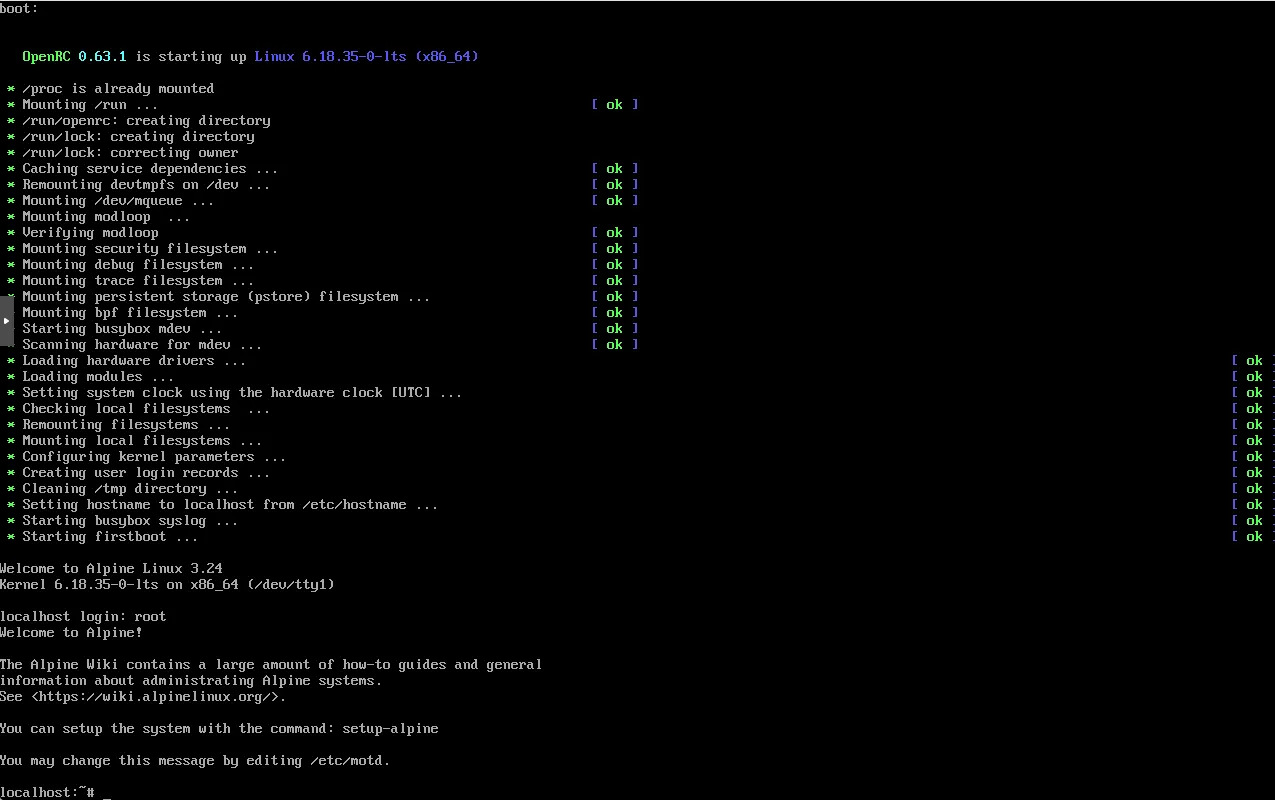Click 'boot:' text at top
This screenshot has width=1275, height=800.
[19, 8]
